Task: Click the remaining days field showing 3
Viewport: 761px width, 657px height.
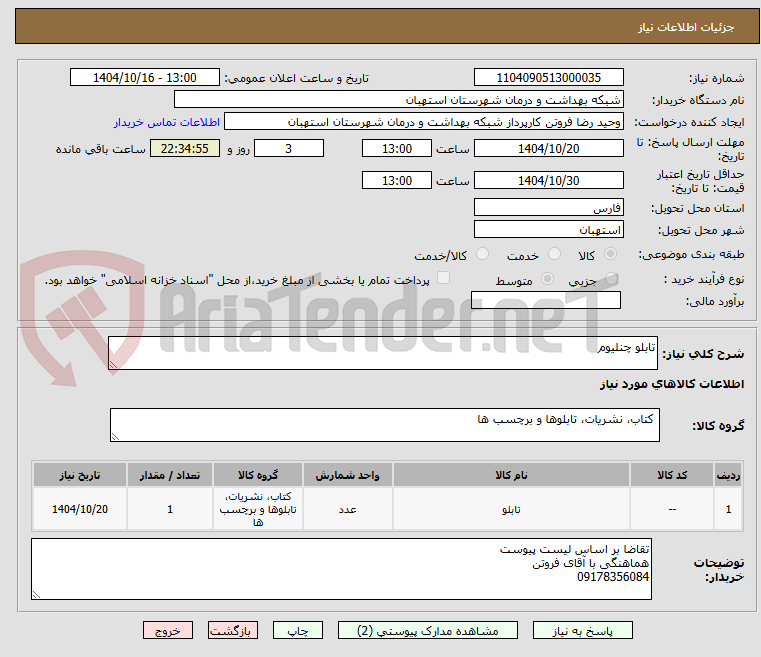Action: (x=289, y=148)
